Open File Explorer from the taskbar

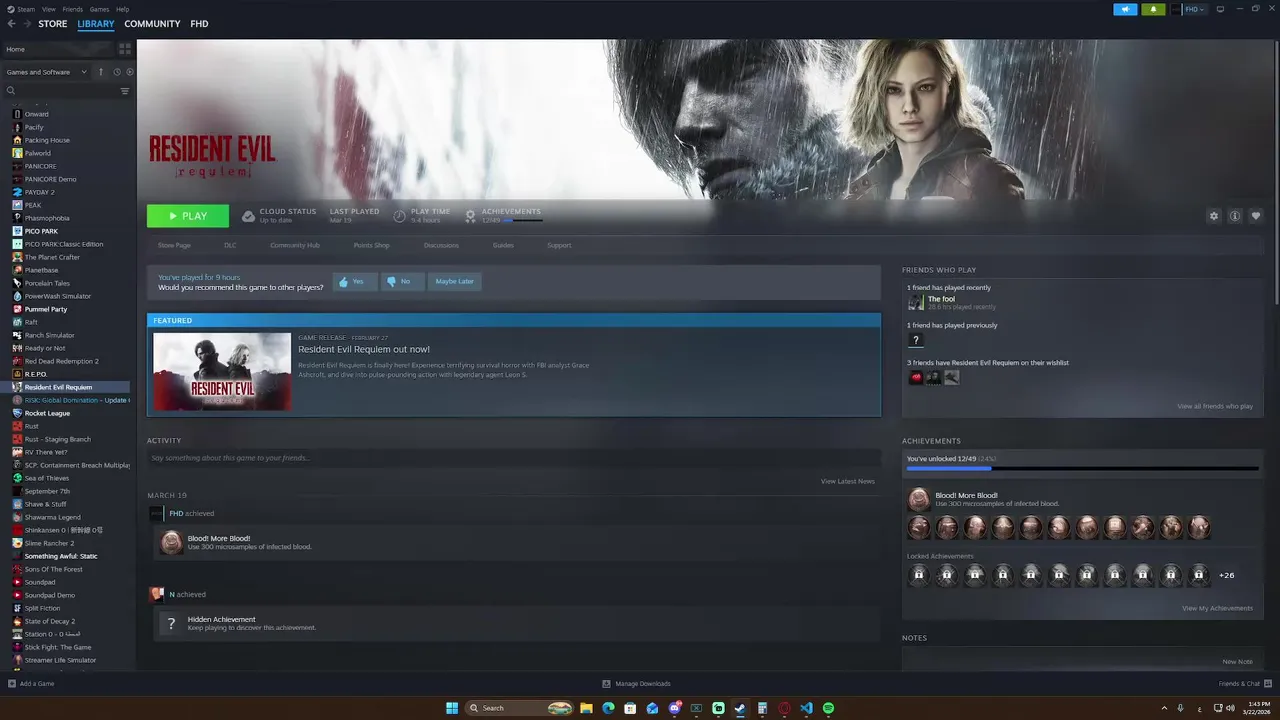coord(586,708)
